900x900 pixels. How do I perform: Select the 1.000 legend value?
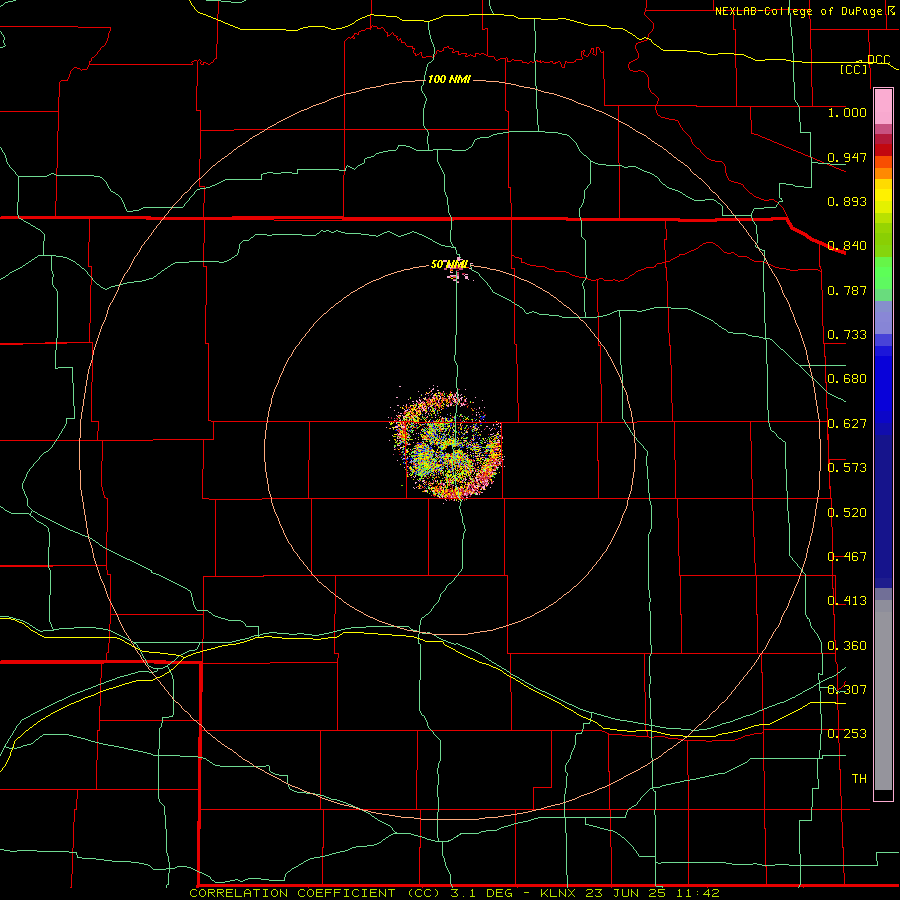pyautogui.click(x=847, y=112)
